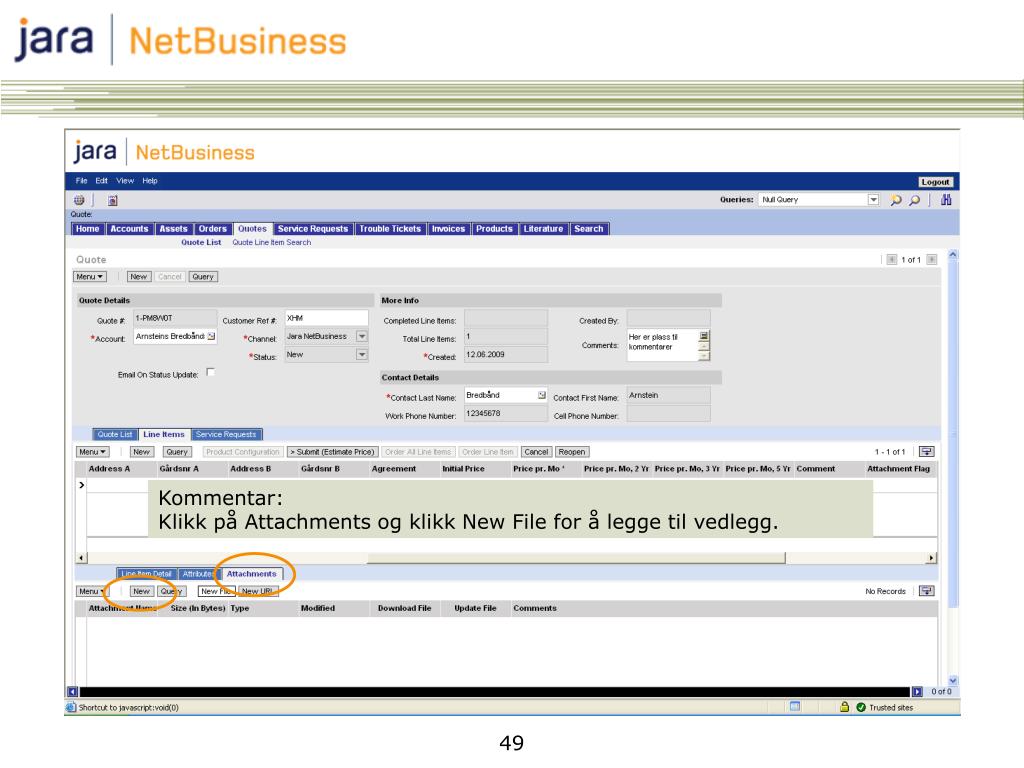Open the Status dropdown

coord(362,355)
